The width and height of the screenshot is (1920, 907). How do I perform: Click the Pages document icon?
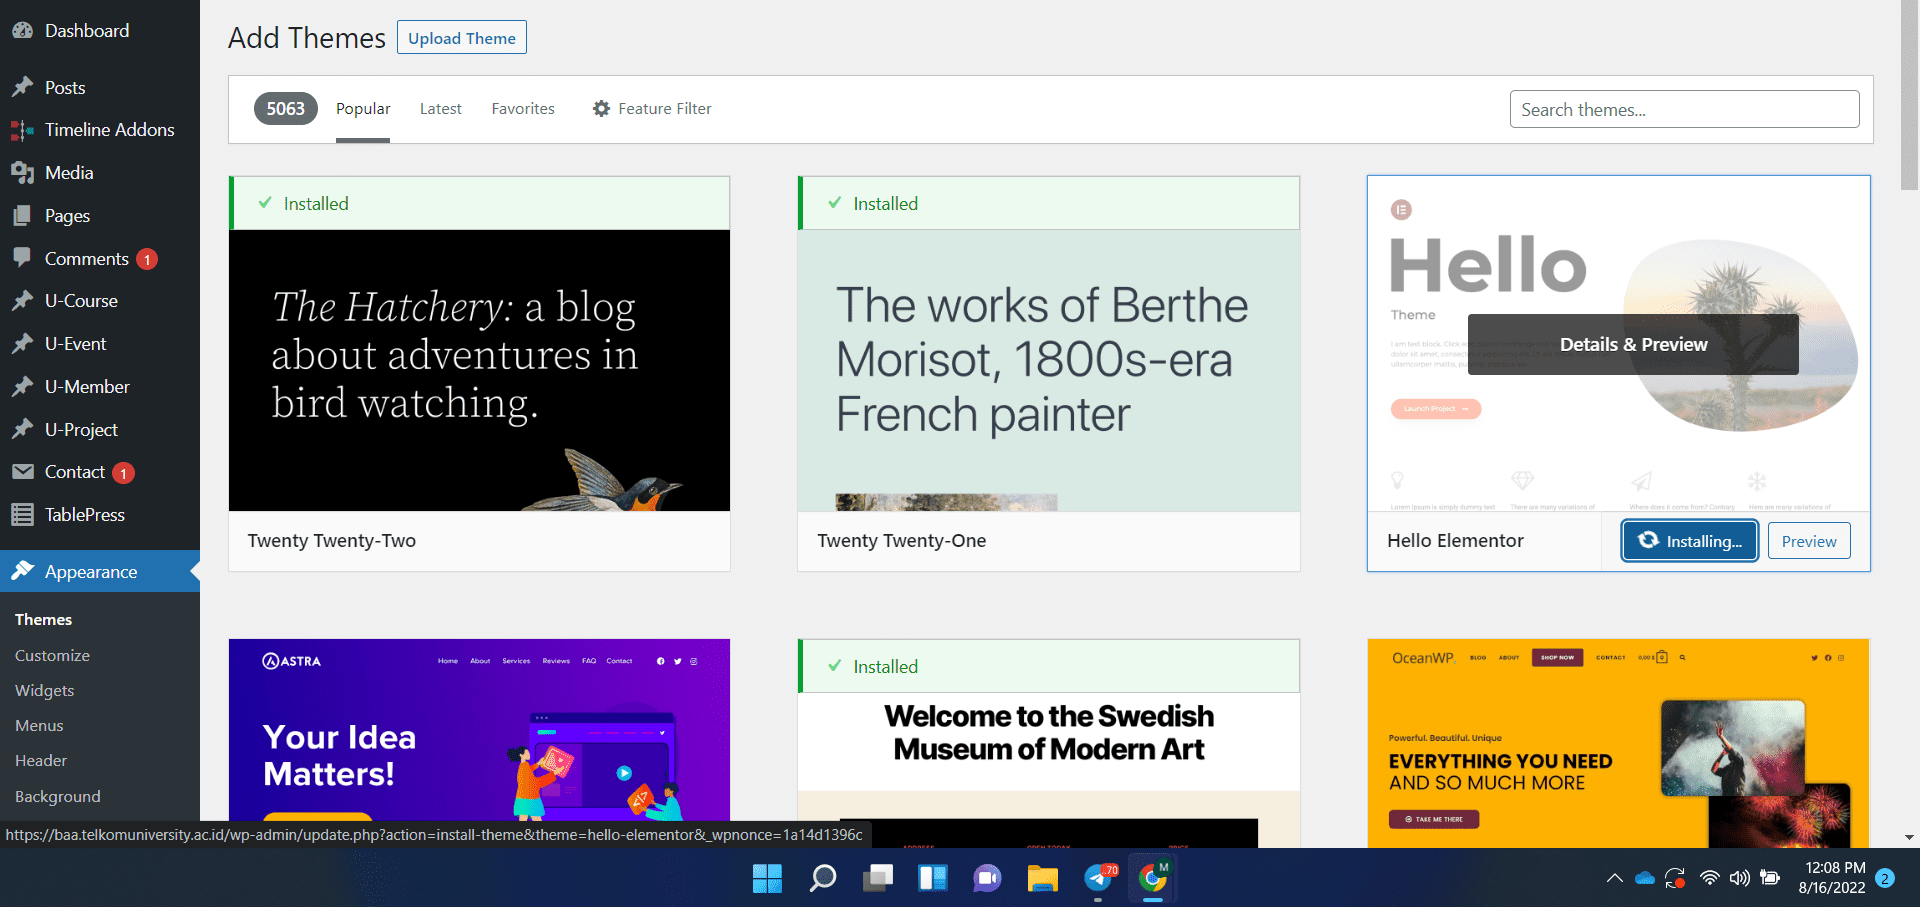[22, 216]
